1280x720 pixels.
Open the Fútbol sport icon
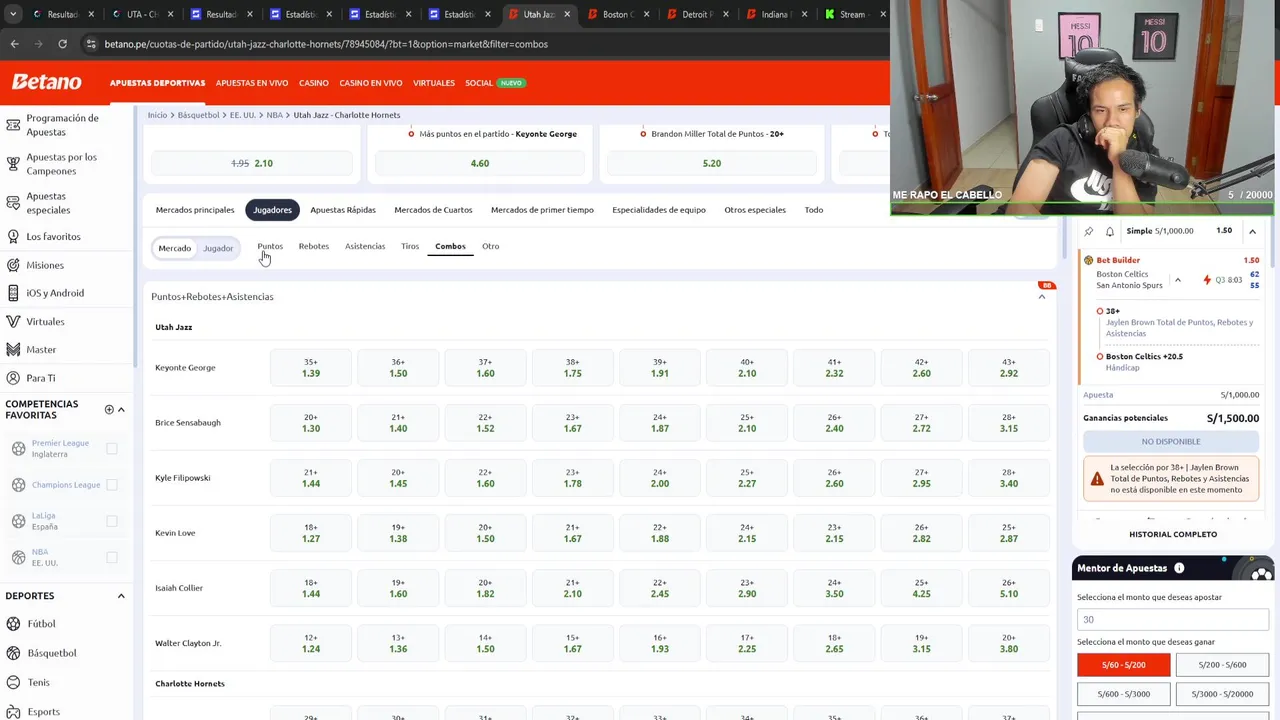click(x=13, y=624)
